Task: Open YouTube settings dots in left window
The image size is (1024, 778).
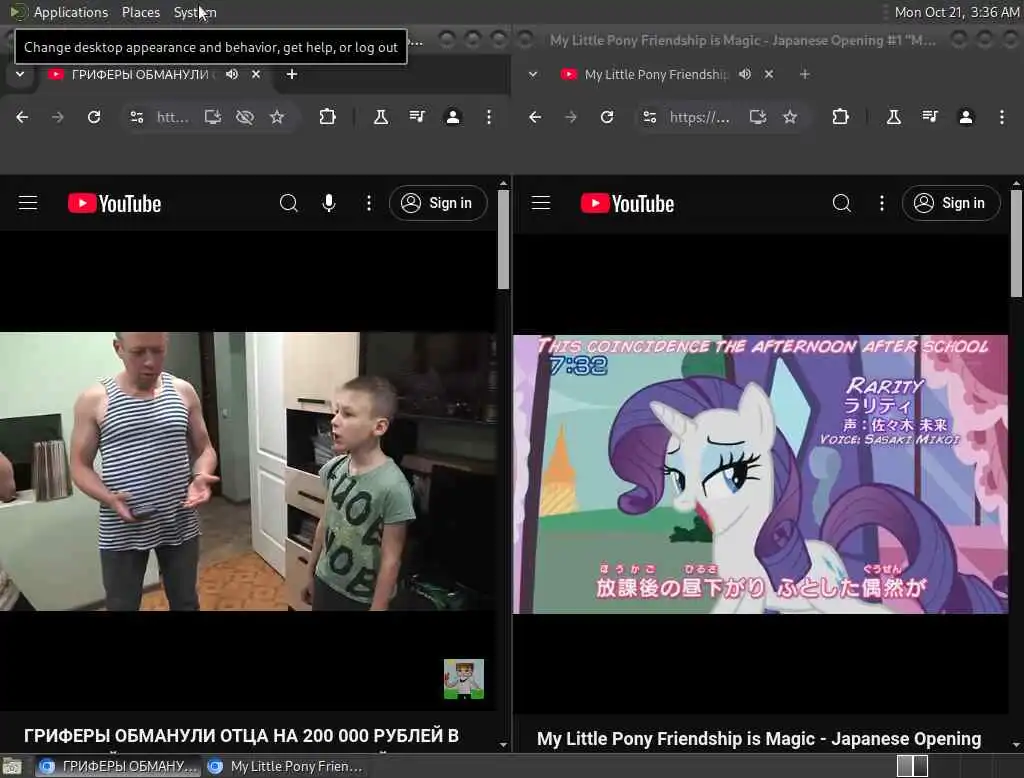Action: tap(369, 203)
